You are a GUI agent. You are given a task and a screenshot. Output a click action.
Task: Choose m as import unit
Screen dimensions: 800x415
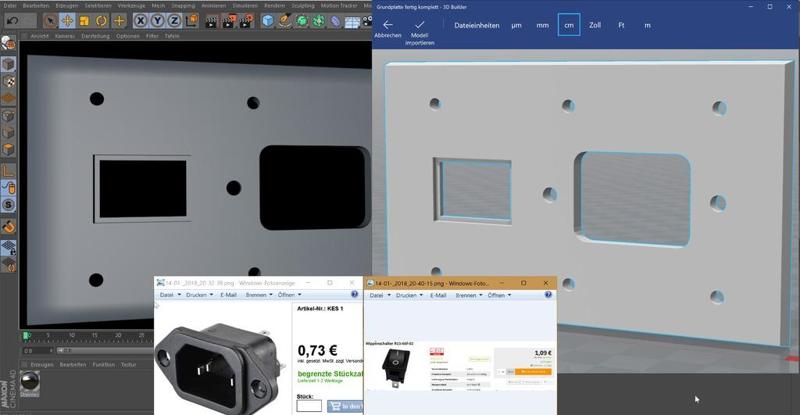(647, 26)
